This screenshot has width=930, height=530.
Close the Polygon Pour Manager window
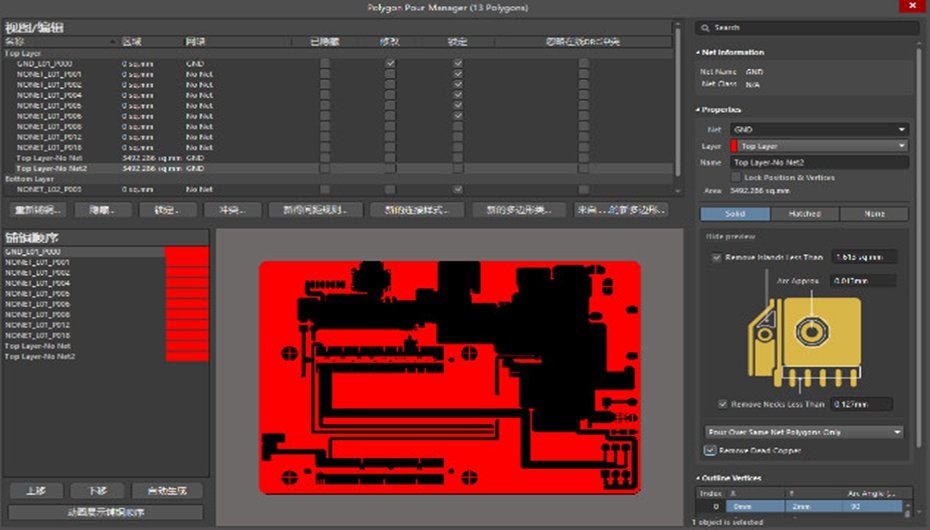click(x=913, y=6)
